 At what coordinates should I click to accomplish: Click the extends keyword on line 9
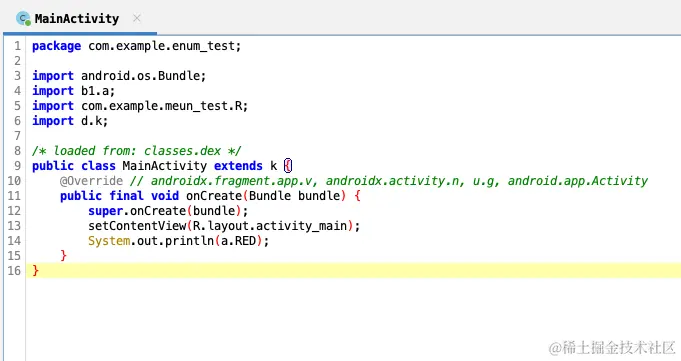pyautogui.click(x=238, y=166)
